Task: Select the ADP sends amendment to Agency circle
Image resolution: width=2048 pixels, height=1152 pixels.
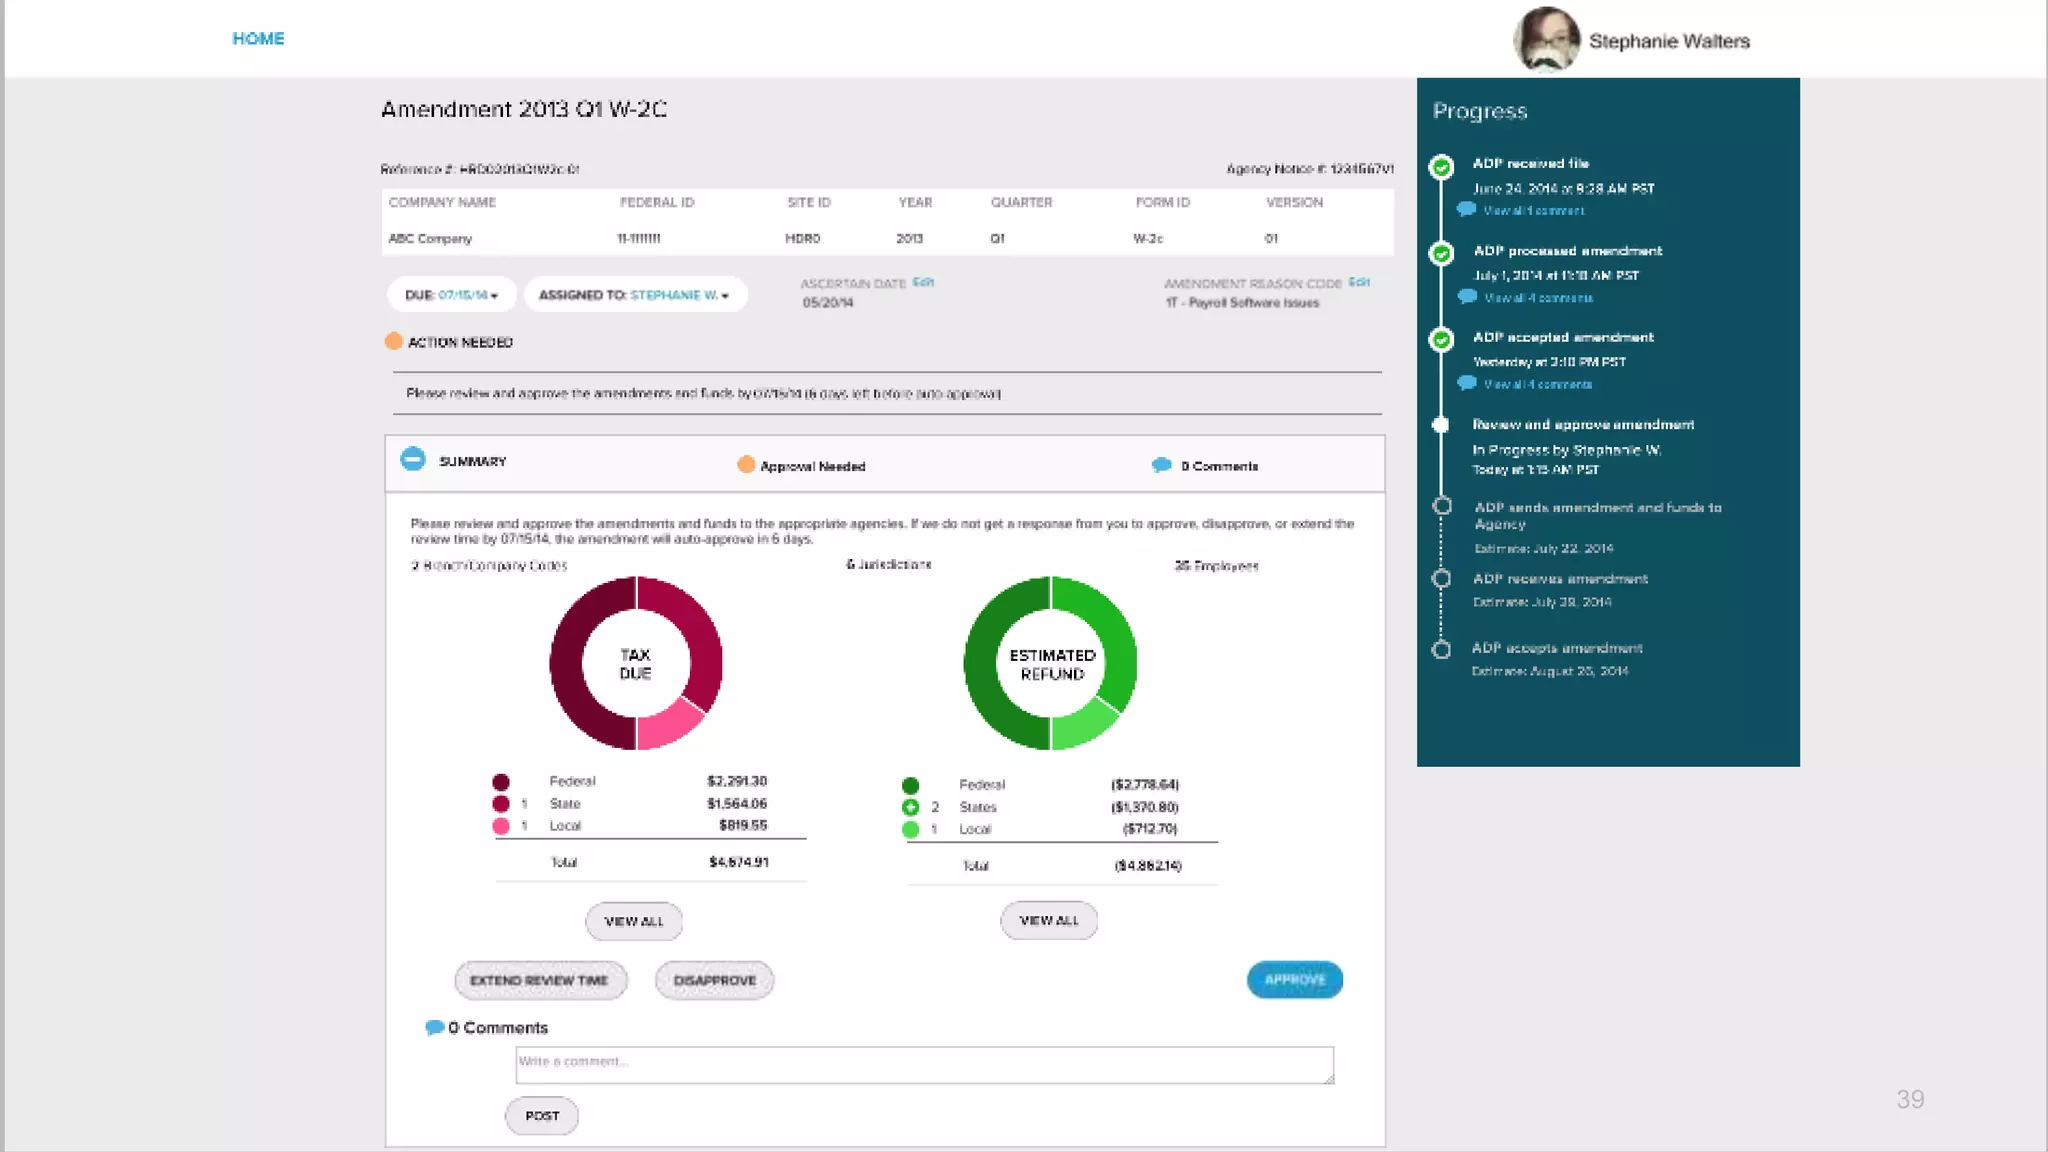Action: click(1441, 507)
